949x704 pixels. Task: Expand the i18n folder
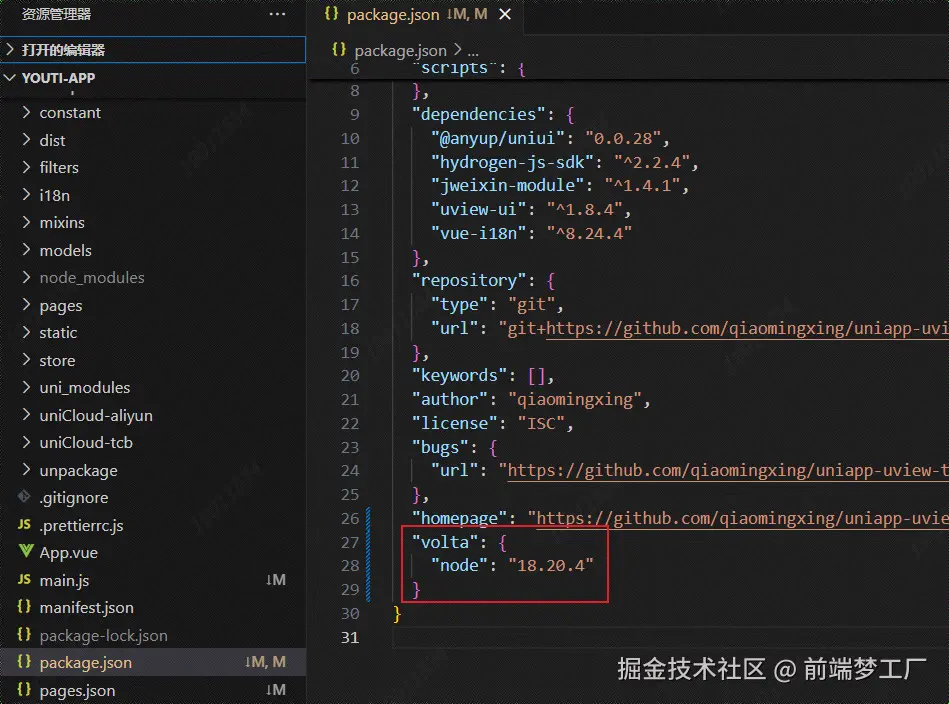pyautogui.click(x=54, y=195)
